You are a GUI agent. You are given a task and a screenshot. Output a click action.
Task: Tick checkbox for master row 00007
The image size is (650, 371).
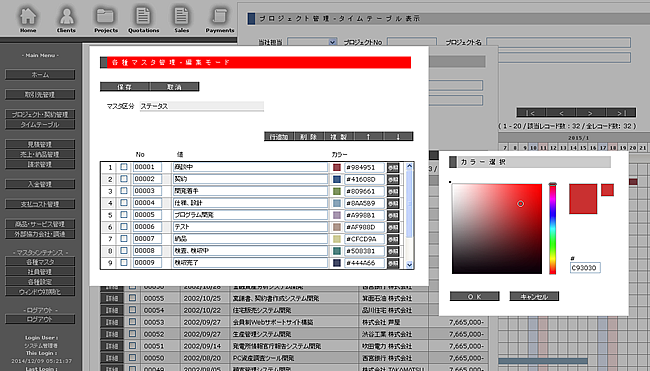[x=124, y=239]
